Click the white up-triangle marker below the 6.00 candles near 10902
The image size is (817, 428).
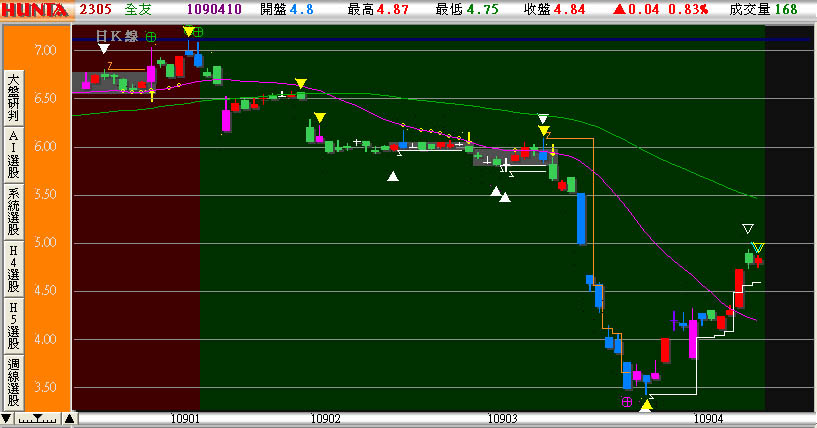[393, 176]
